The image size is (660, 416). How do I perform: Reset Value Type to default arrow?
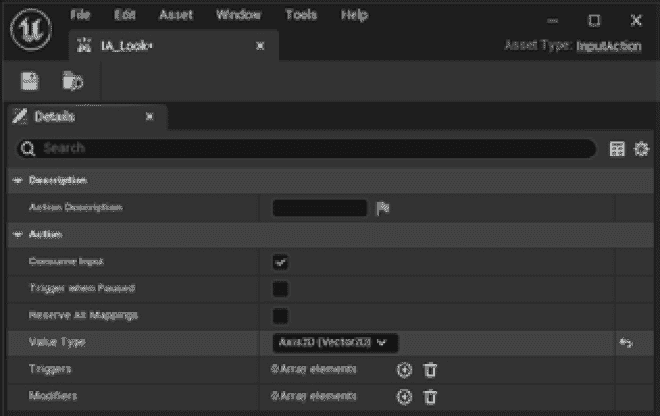[626, 343]
